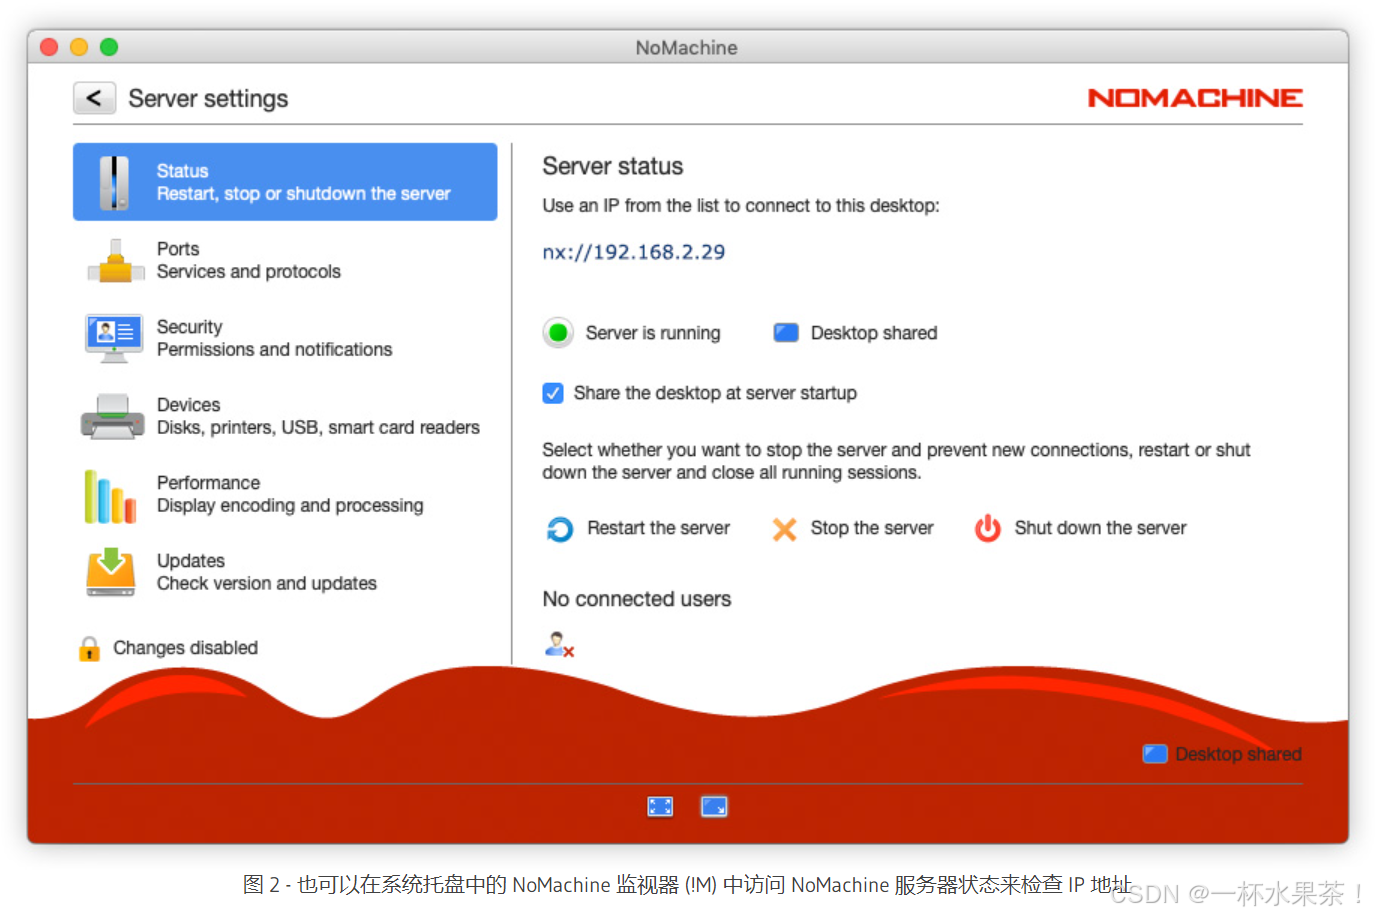Click the green Server is running indicator
The width and height of the screenshot is (1375, 917).
pyautogui.click(x=558, y=332)
